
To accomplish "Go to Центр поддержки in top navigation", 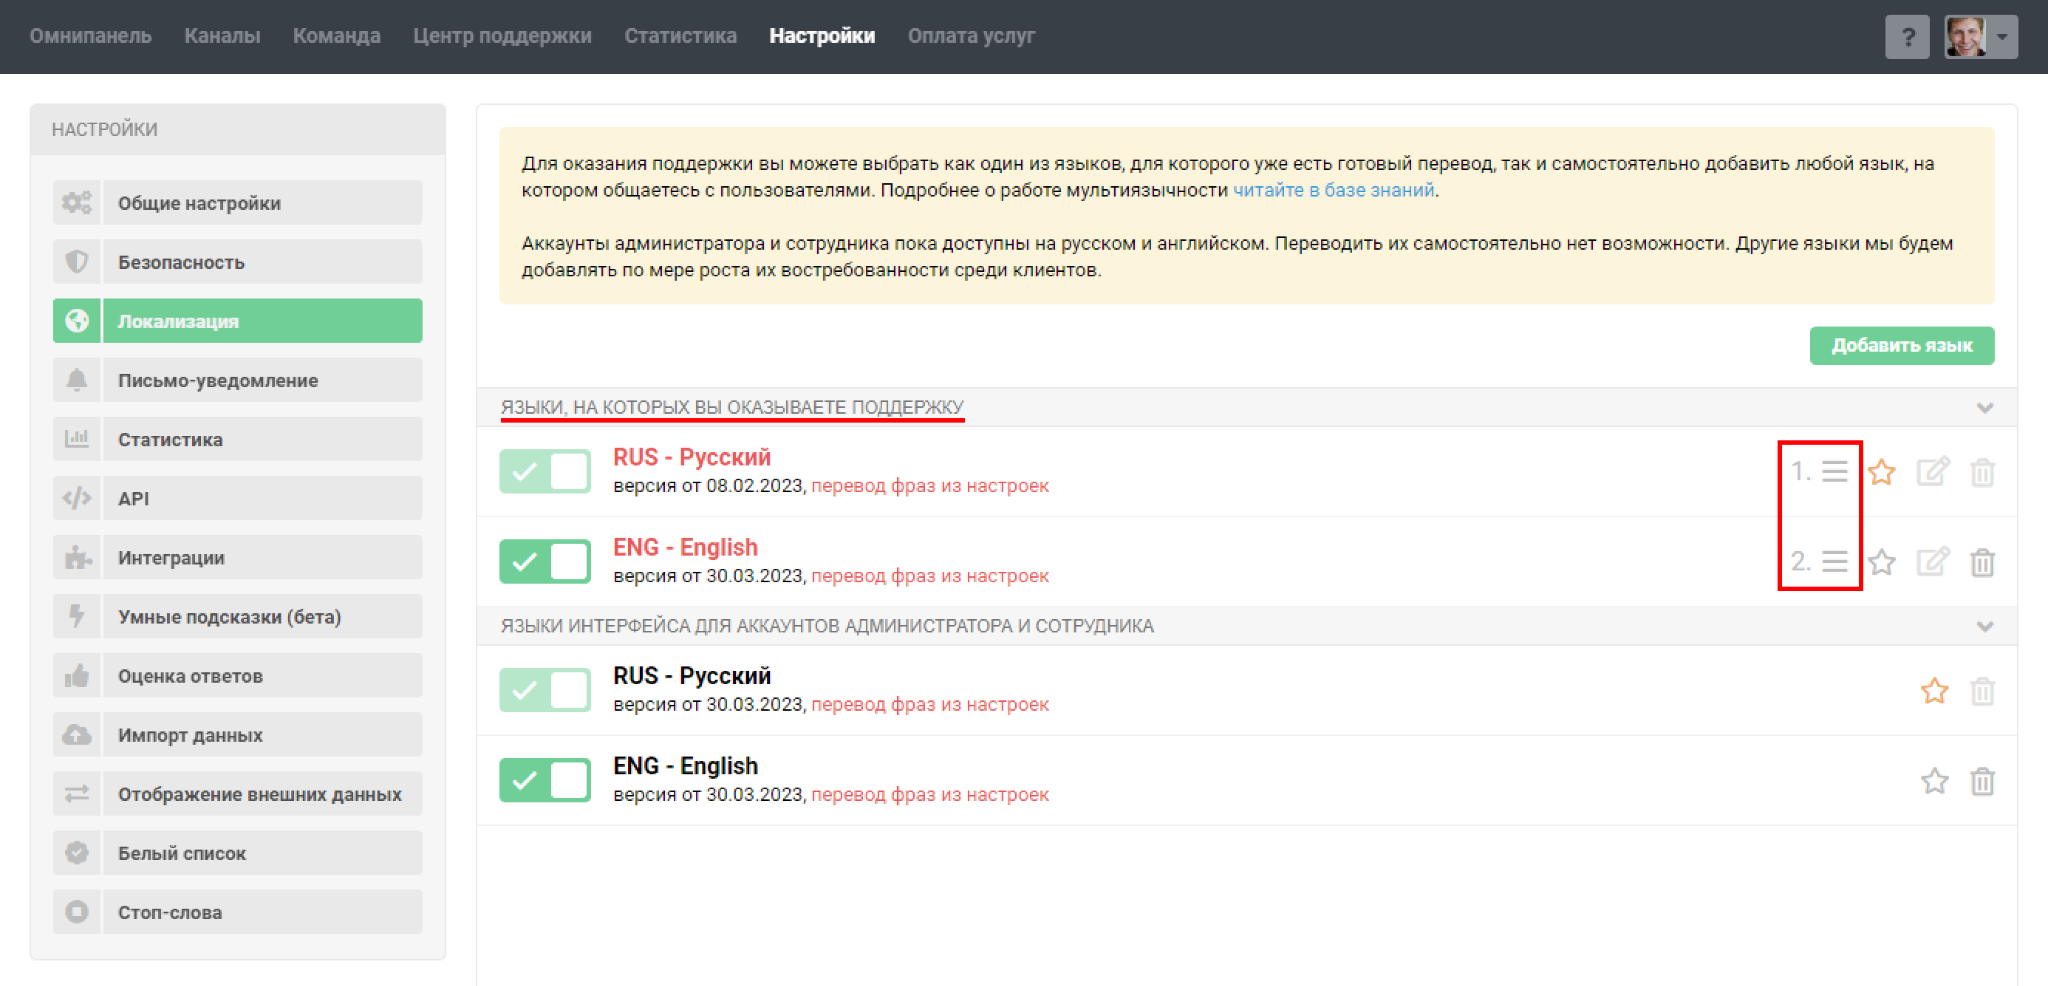I will click(502, 36).
